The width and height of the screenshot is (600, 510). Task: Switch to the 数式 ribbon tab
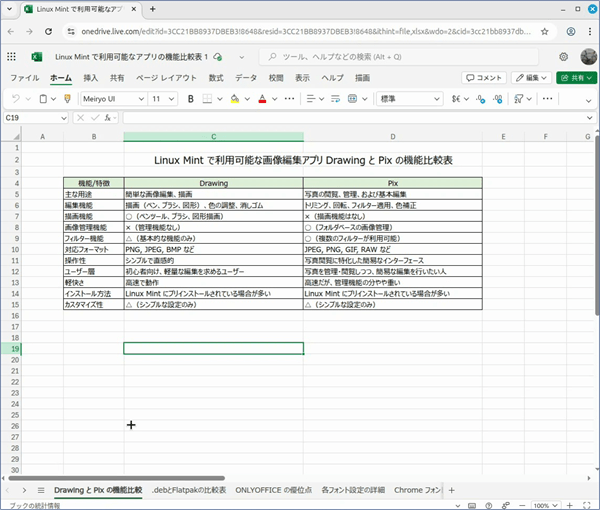coord(216,78)
